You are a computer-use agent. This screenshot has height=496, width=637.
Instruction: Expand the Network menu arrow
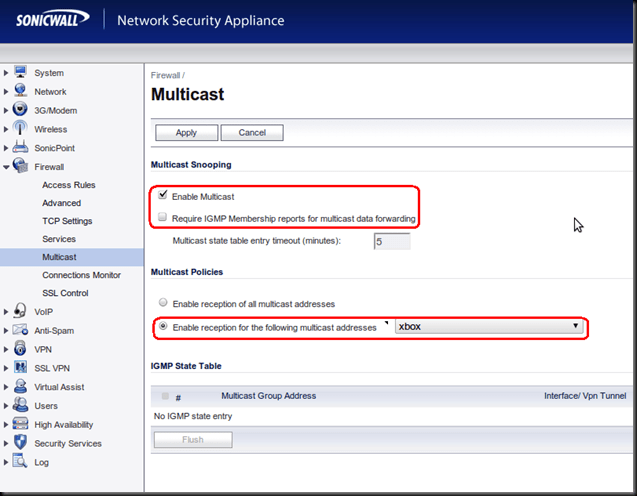point(6,92)
